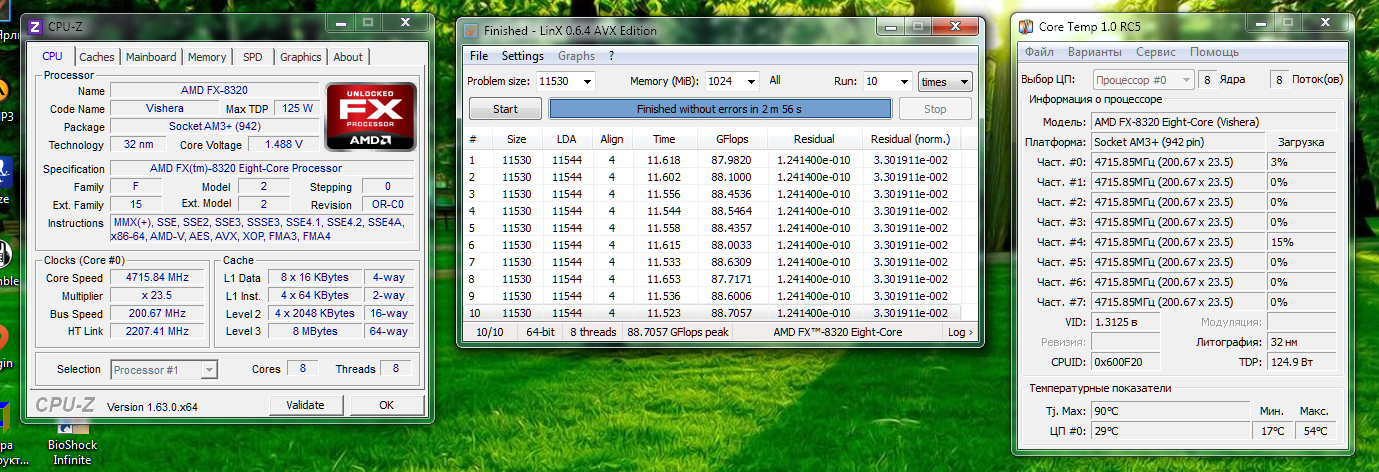The width and height of the screenshot is (1379, 472).
Task: Click the Tj. Max 90°C field
Action: (x=1170, y=410)
